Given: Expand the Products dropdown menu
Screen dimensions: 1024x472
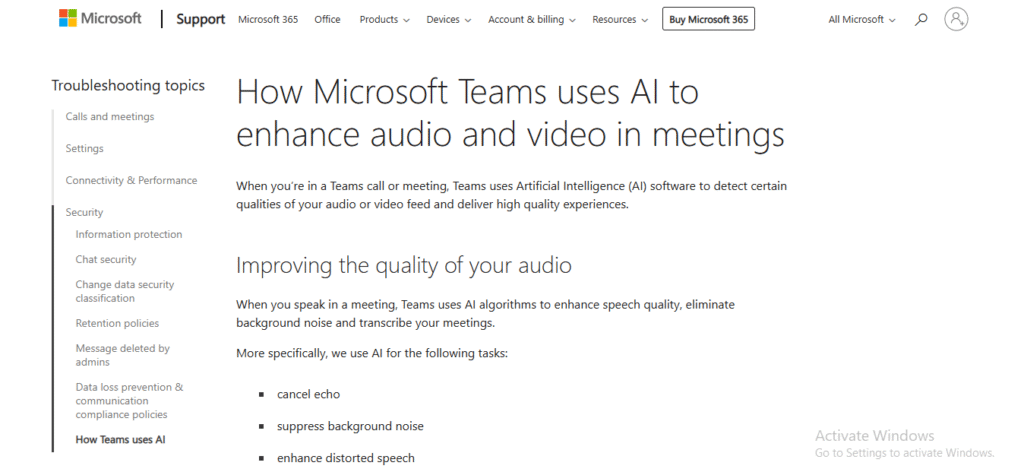Looking at the screenshot, I should pyautogui.click(x=385, y=20).
